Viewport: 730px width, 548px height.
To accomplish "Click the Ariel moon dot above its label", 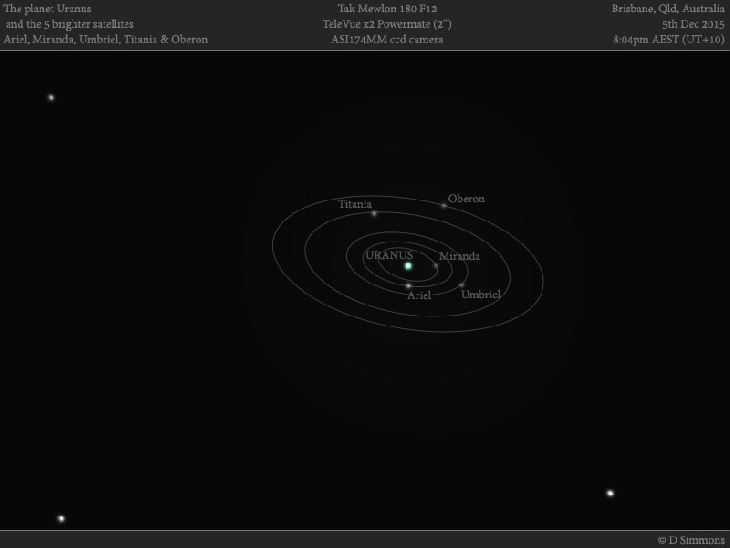I will click(408, 286).
